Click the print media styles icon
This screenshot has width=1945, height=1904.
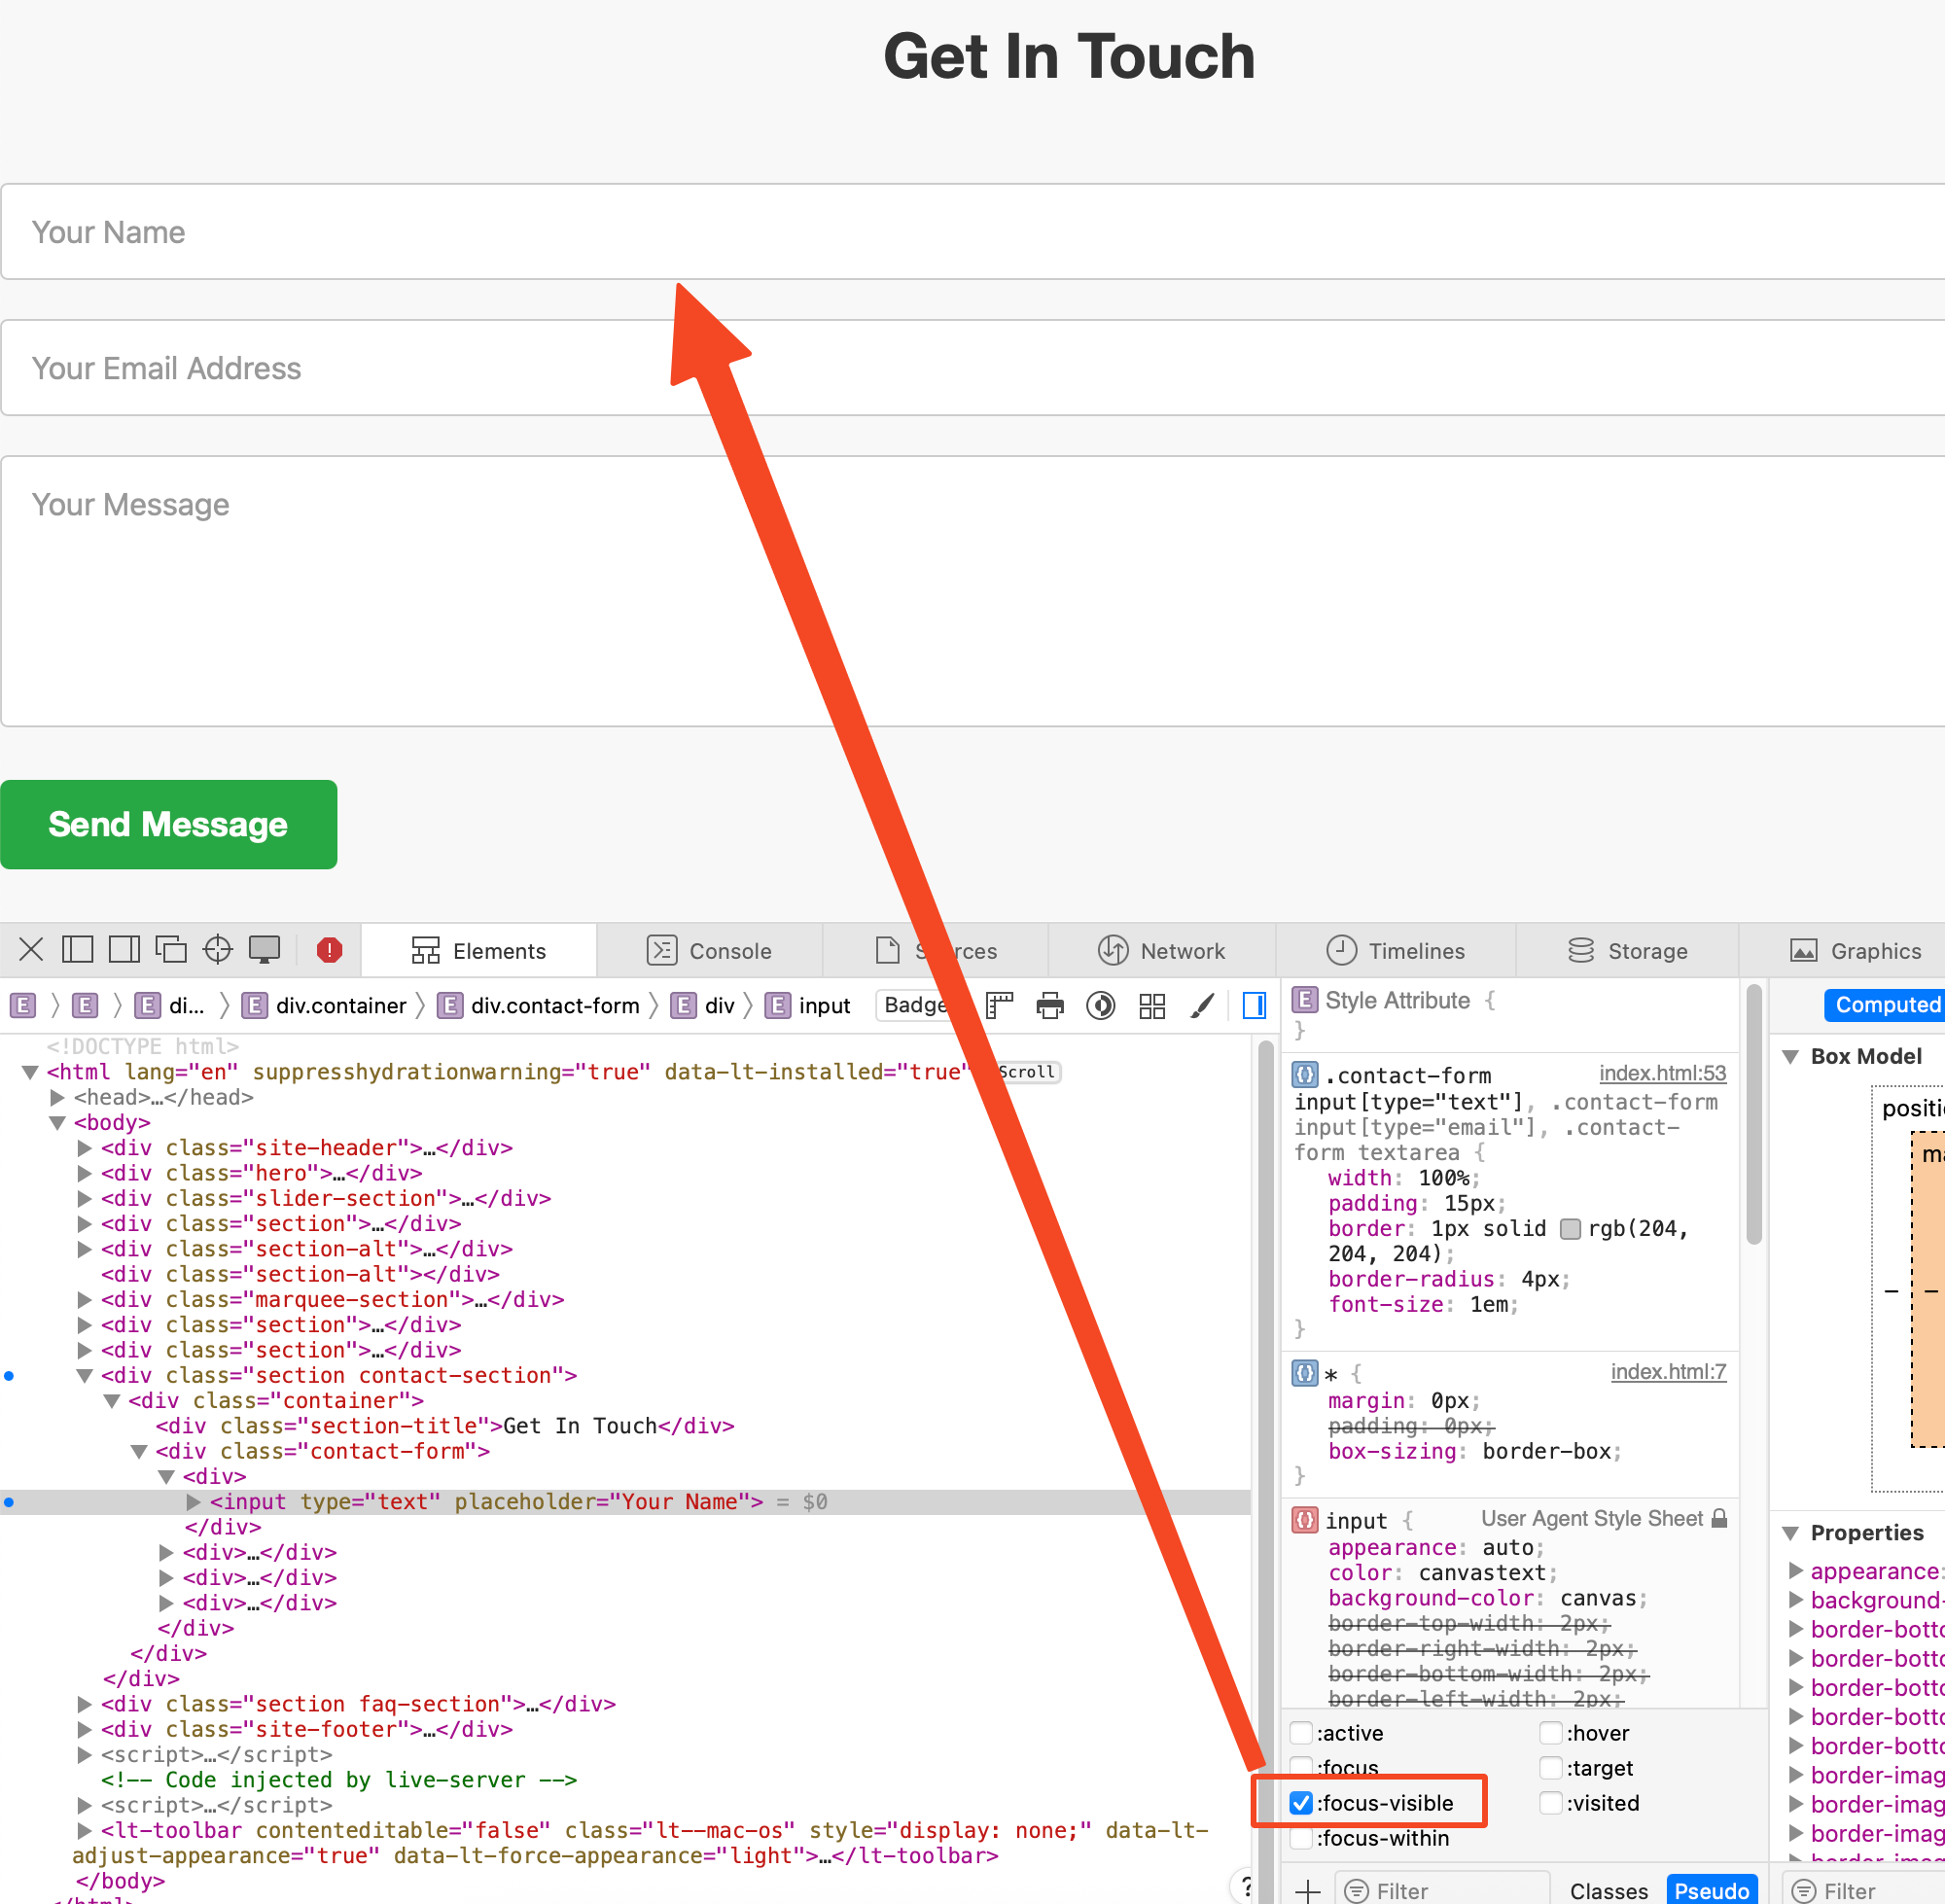pos(1049,1005)
